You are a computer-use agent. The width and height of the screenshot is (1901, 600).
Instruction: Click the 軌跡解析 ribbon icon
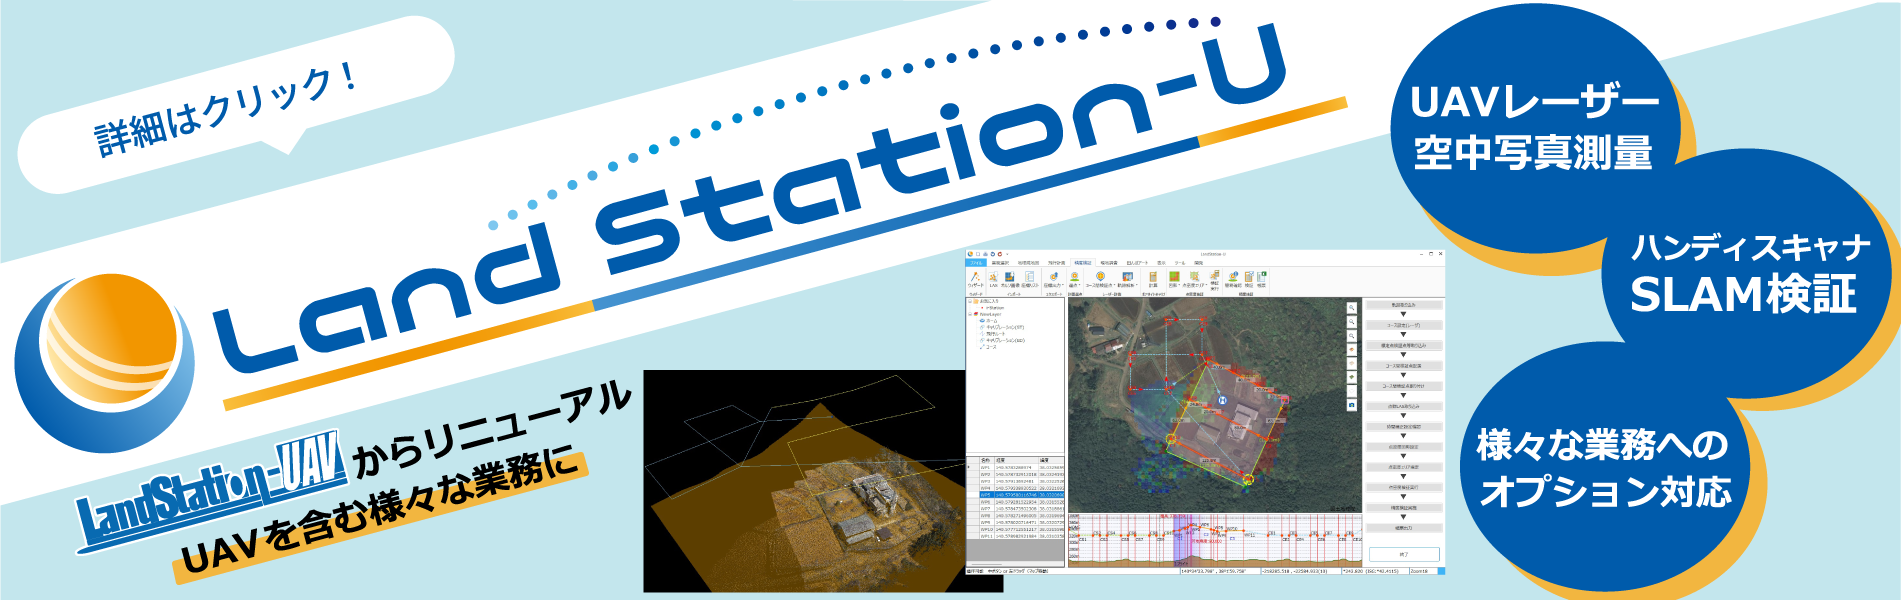(1127, 279)
